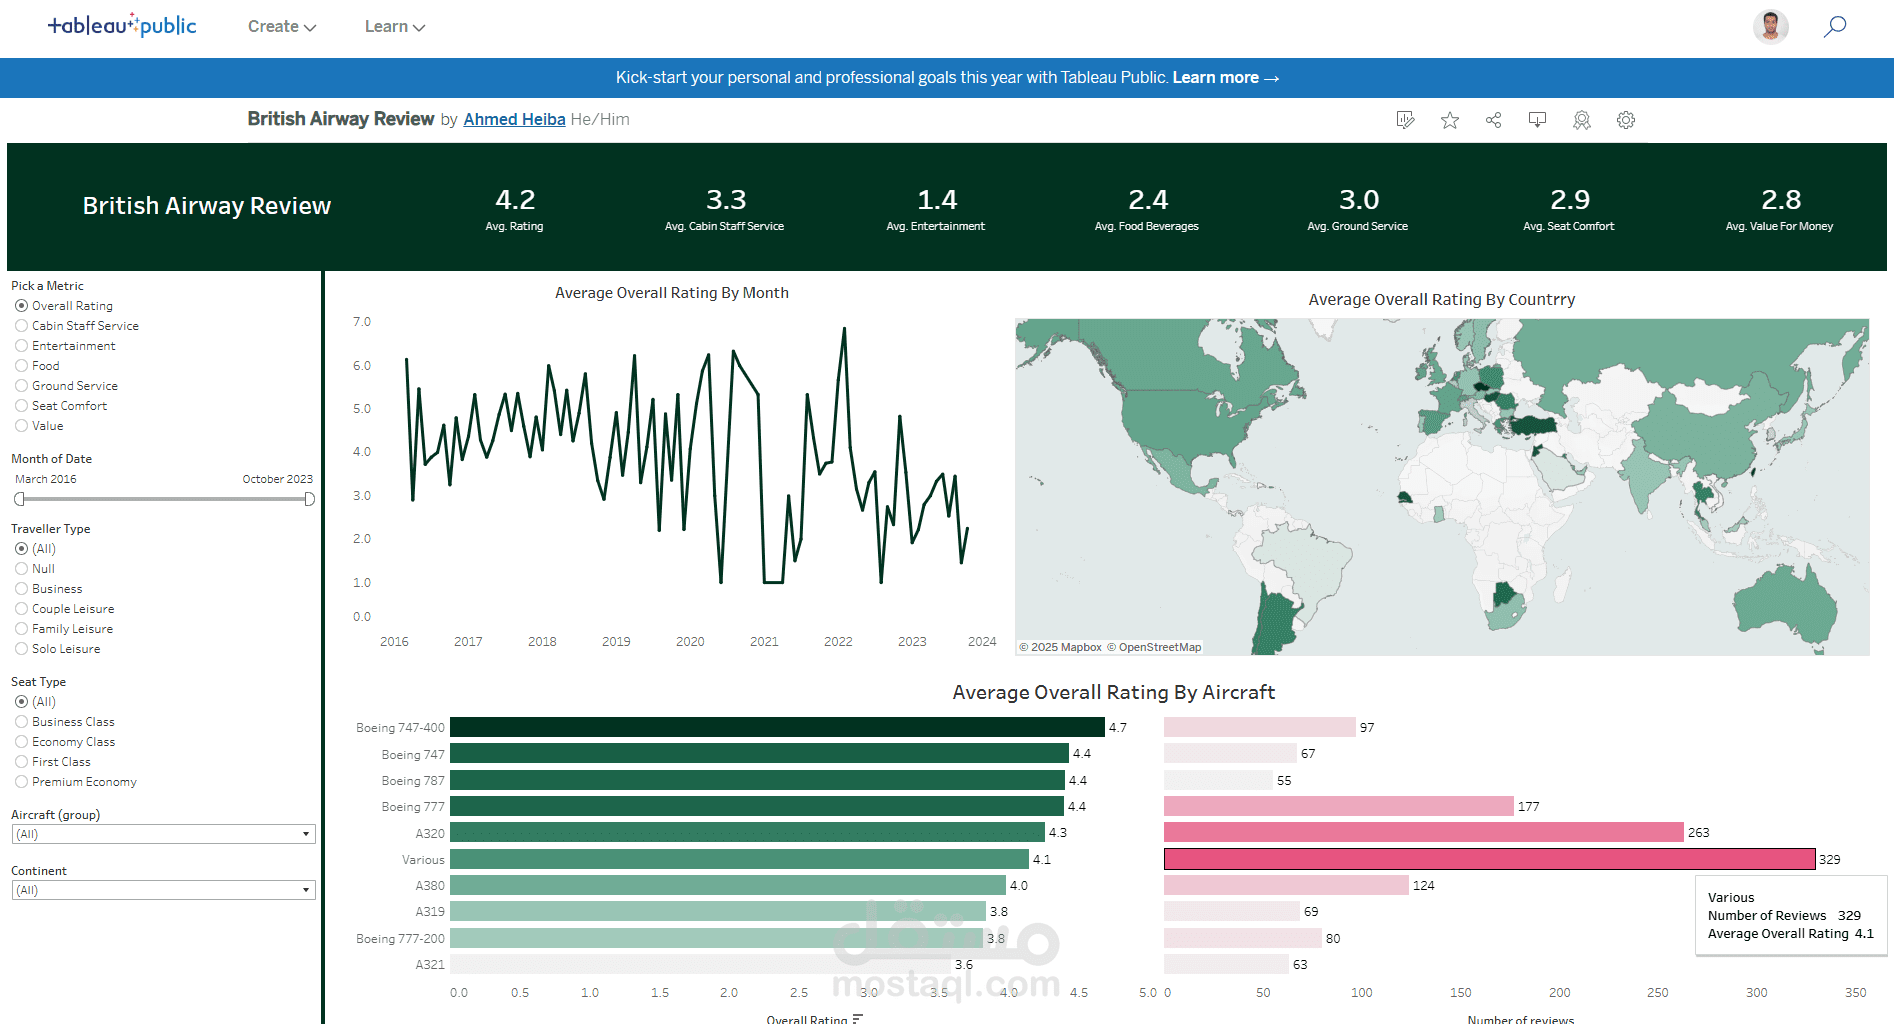Click the Boeing 747-400 rating bar
Screen dimensions: 1894x1024
pyautogui.click(x=777, y=727)
